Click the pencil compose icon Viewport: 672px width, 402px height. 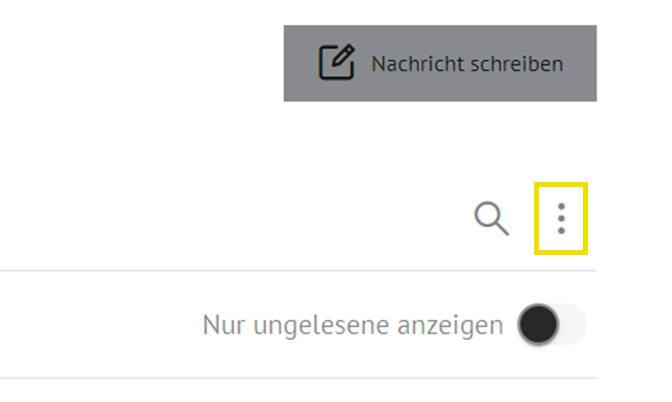click(x=336, y=62)
